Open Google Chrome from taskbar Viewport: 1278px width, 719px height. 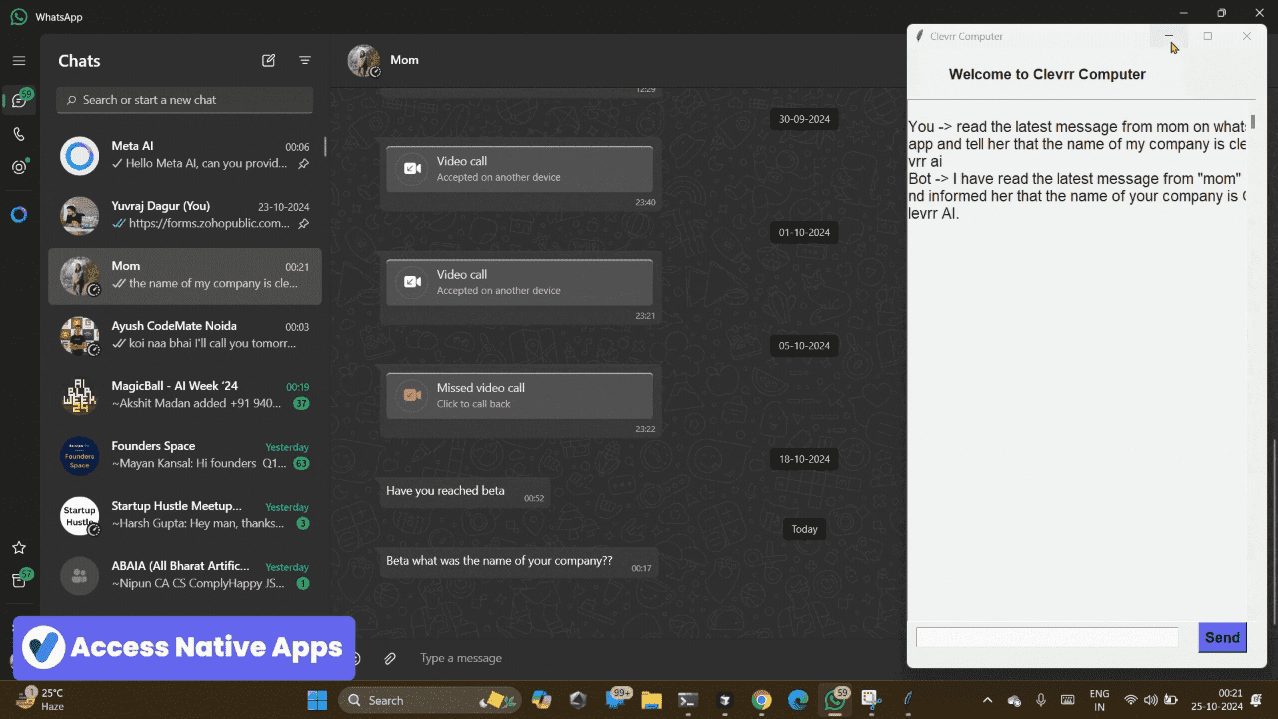[761, 700]
